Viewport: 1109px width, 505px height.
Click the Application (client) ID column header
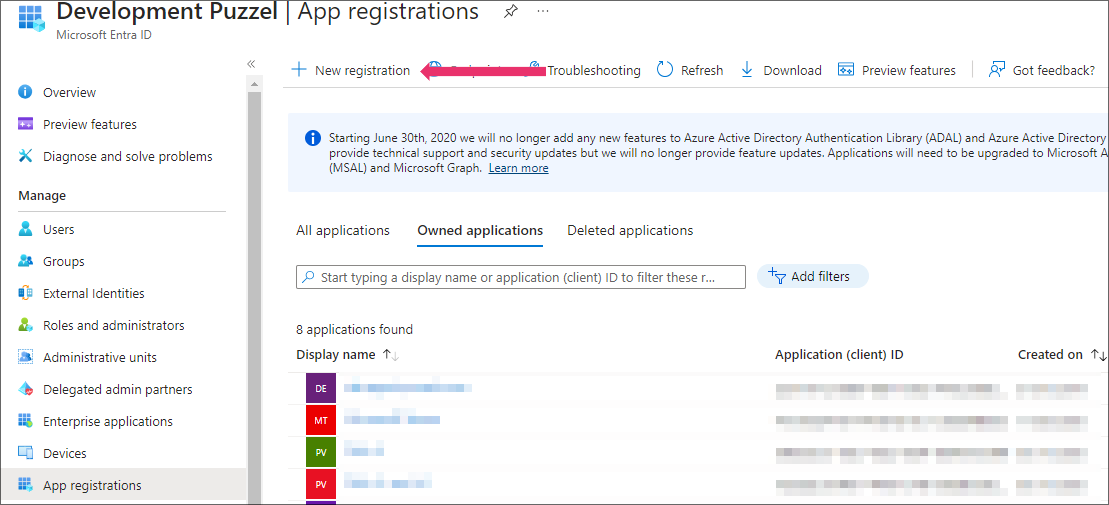839,354
